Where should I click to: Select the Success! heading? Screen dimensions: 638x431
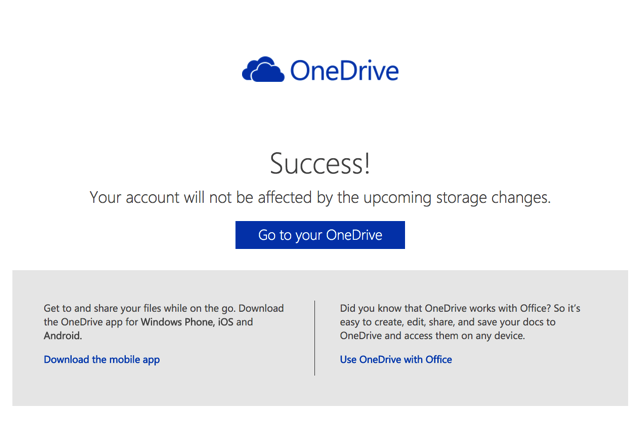coord(320,164)
